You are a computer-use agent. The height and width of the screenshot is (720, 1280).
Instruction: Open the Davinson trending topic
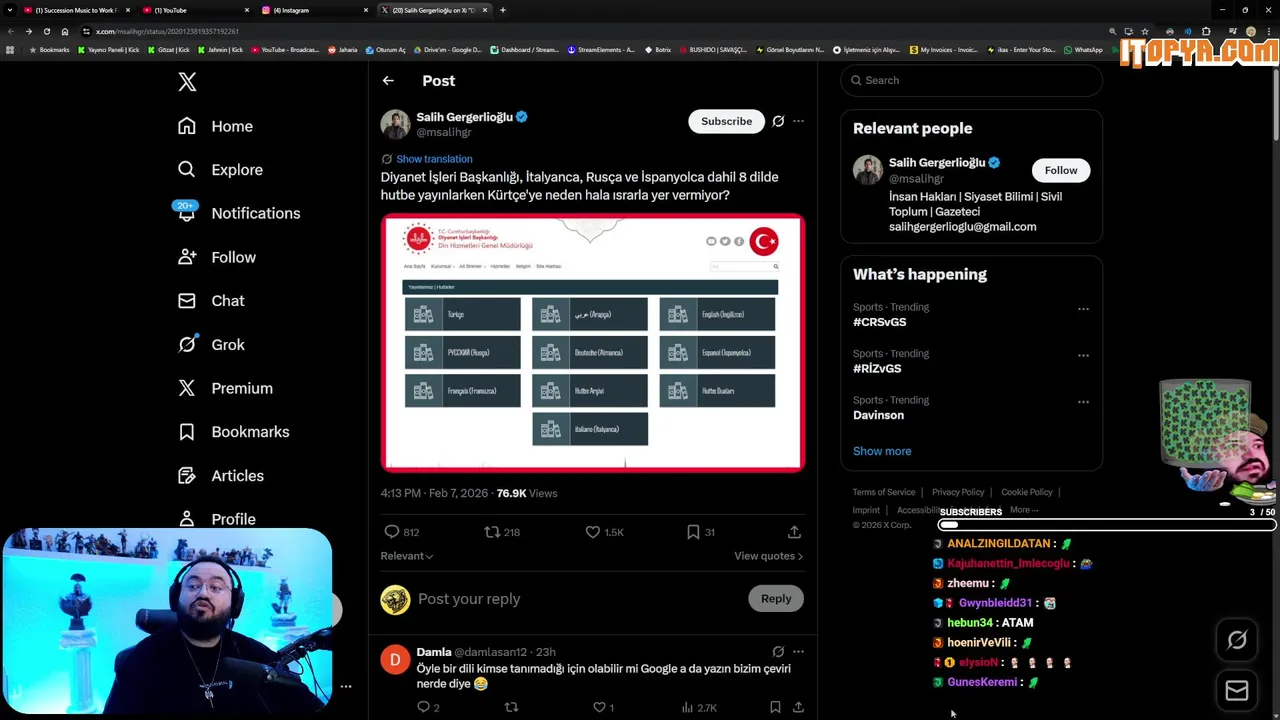[878, 415]
